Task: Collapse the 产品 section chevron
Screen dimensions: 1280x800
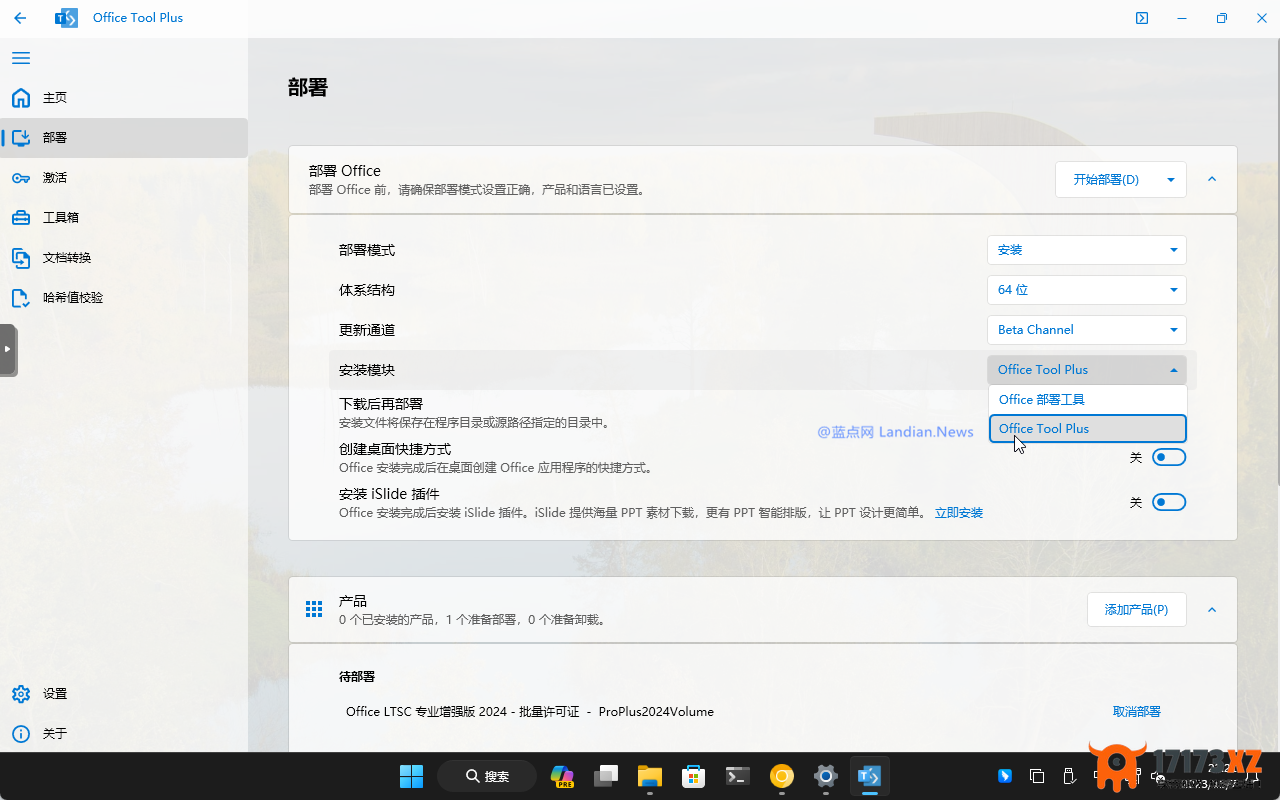Action: point(1212,610)
